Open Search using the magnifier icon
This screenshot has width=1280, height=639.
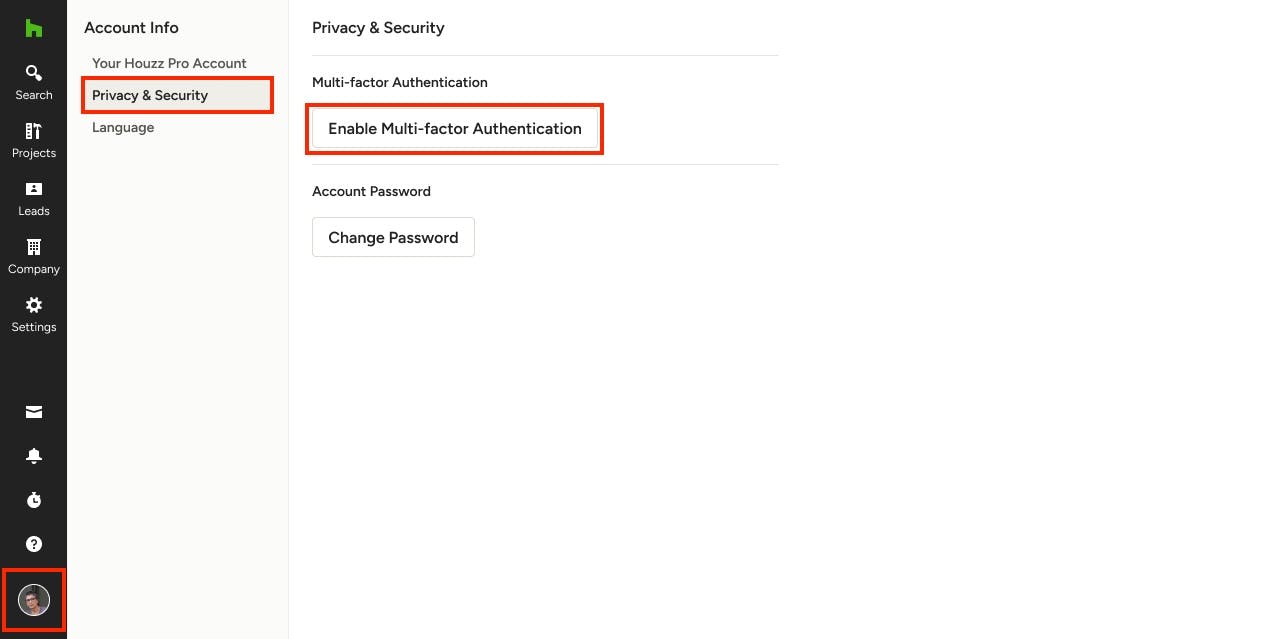pyautogui.click(x=33, y=72)
